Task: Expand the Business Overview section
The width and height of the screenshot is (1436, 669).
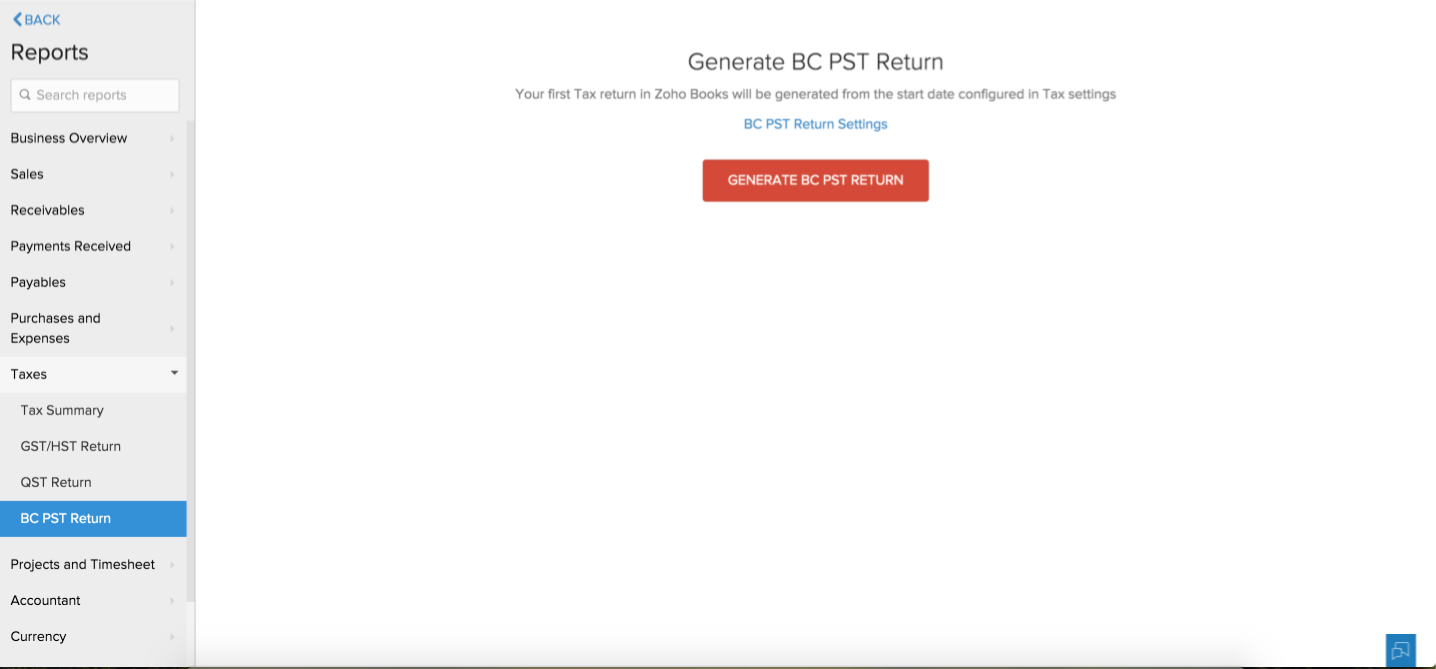Action: 92,138
